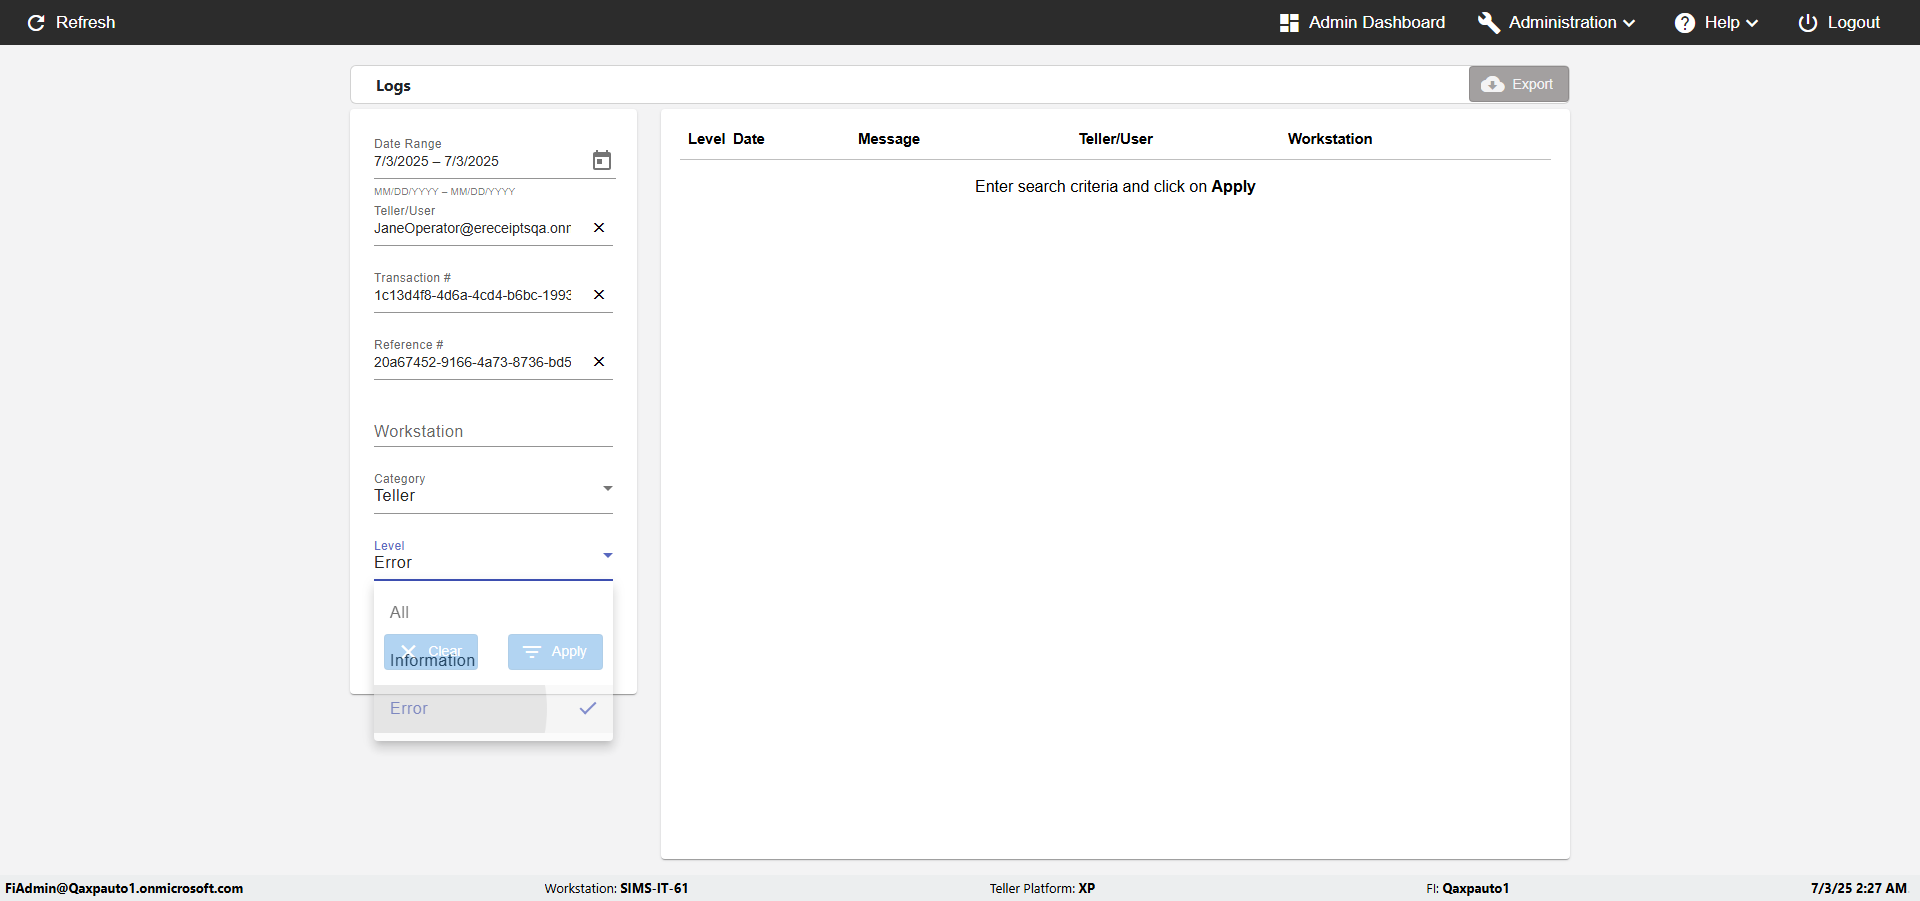
Task: Clear the Reference # field with X
Action: (x=599, y=362)
